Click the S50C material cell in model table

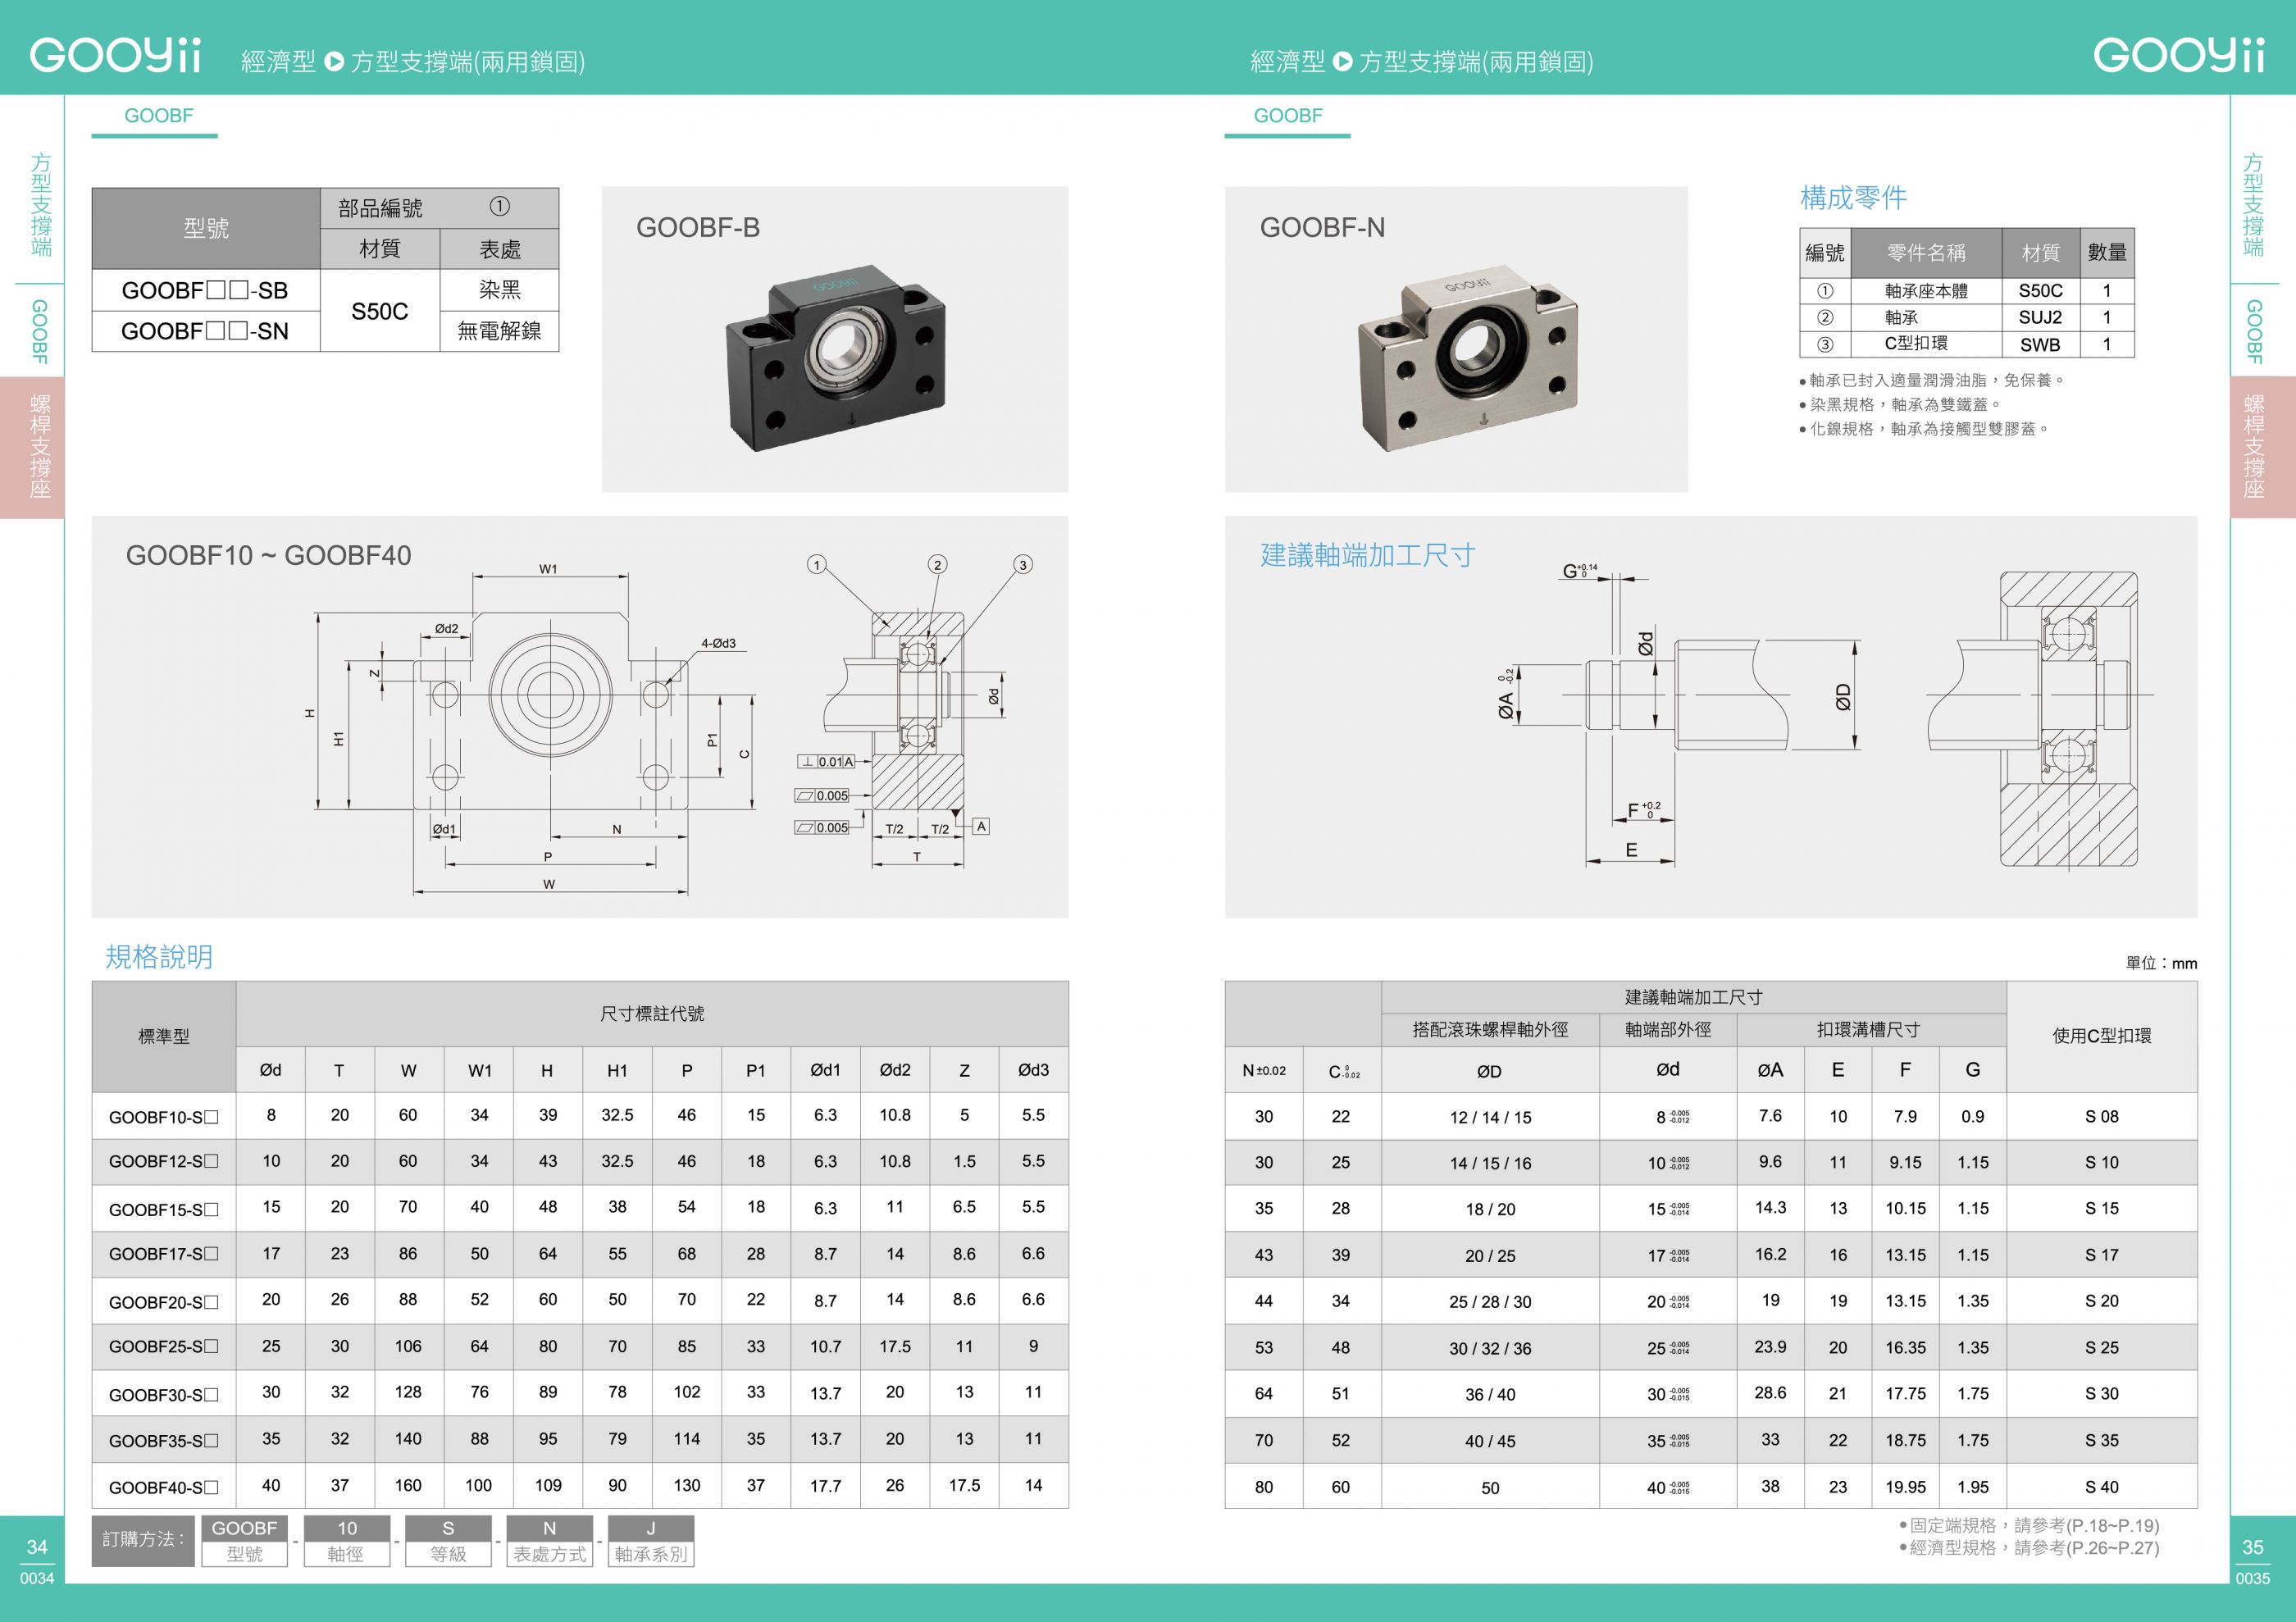380,311
